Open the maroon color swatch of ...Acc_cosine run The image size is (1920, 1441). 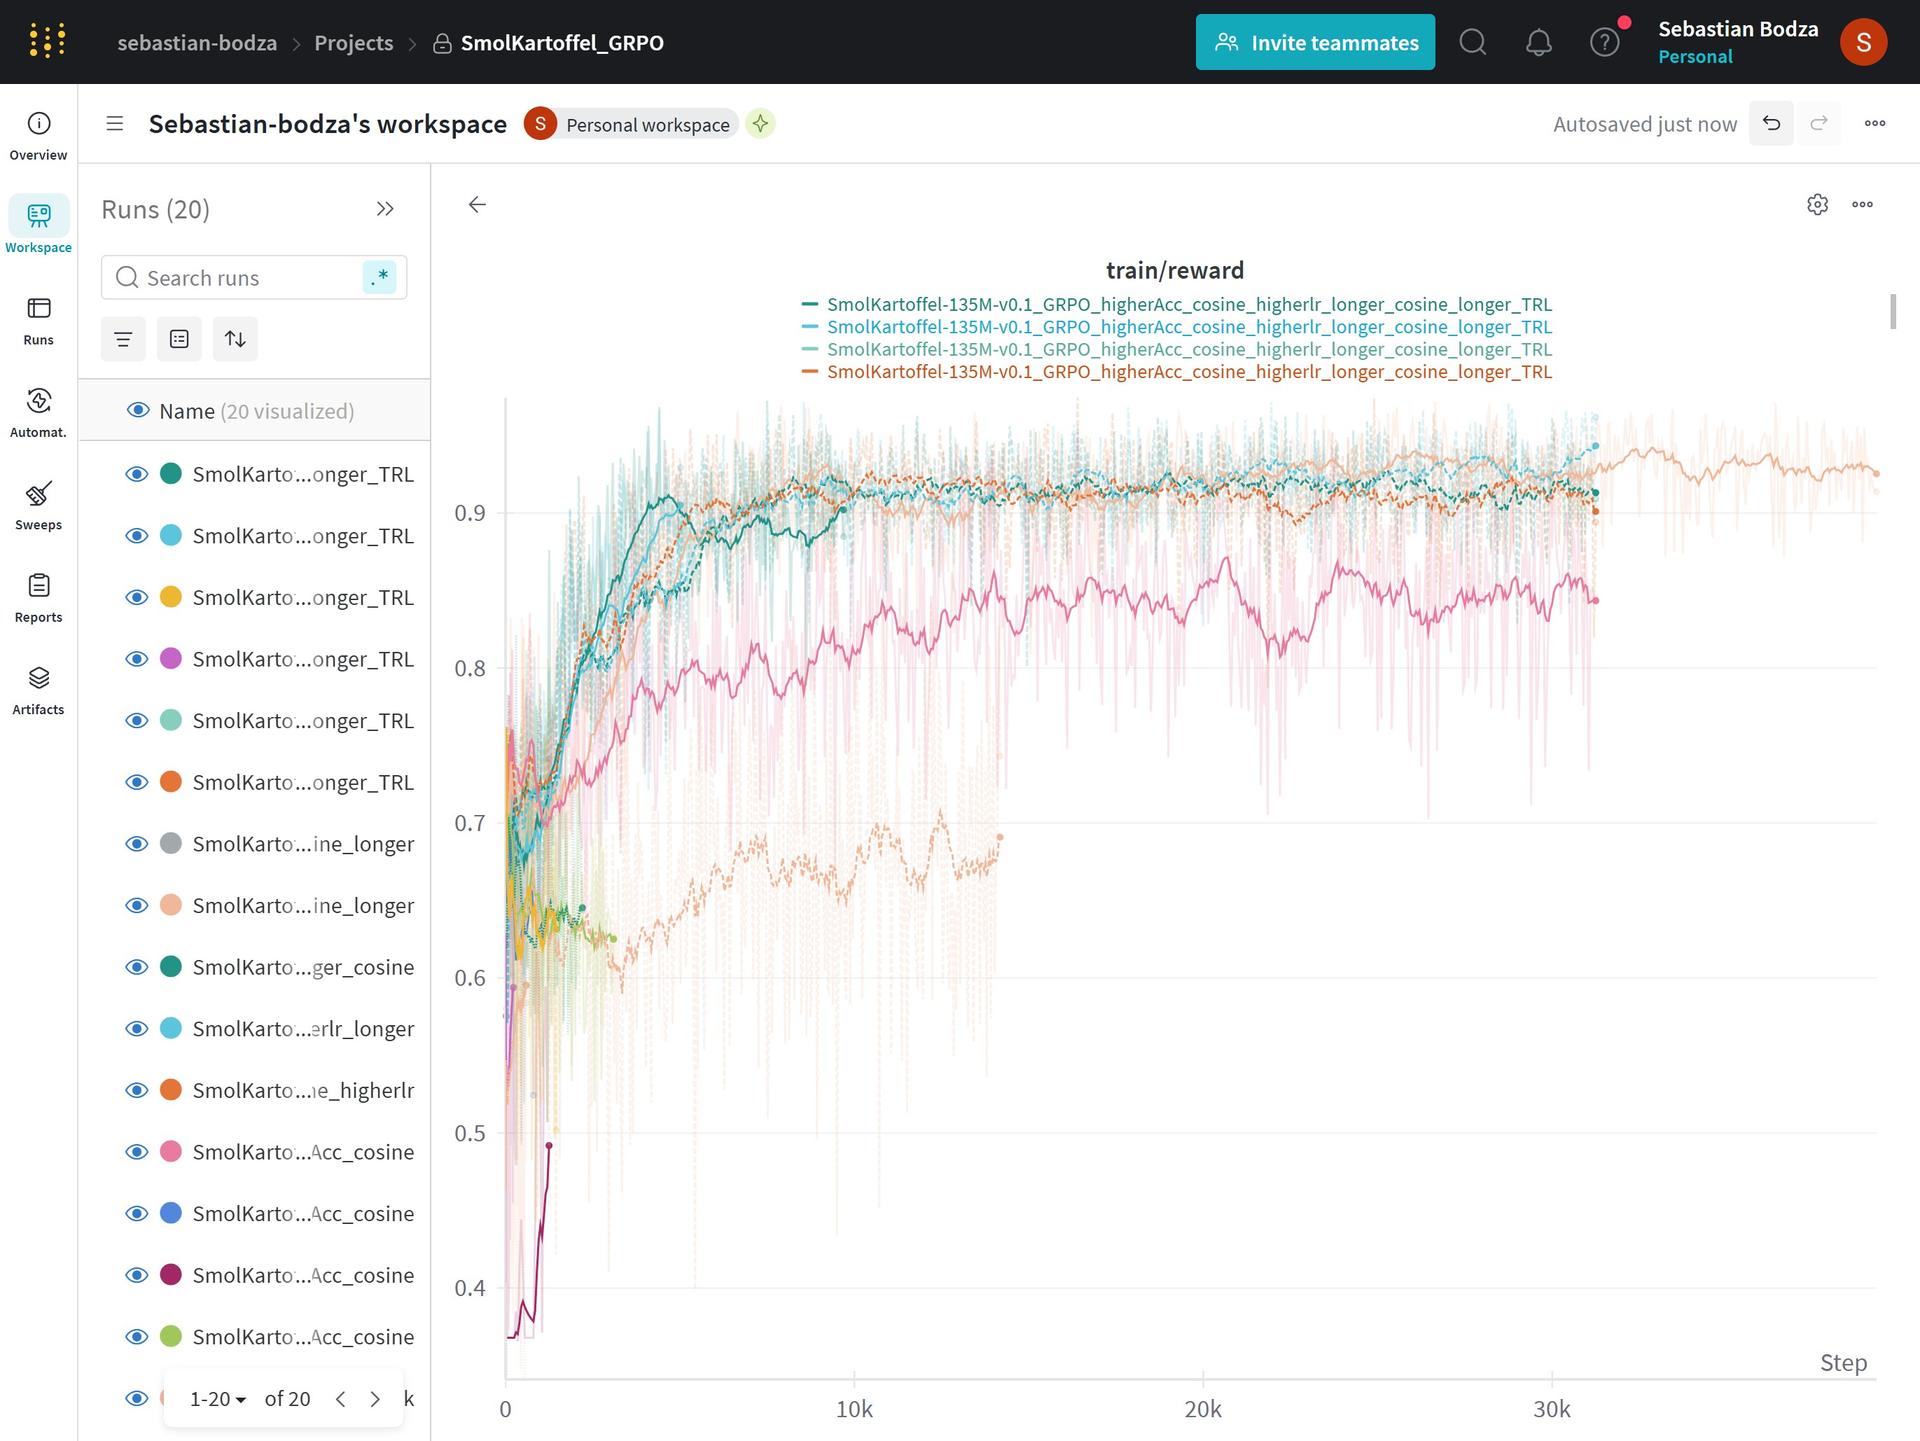point(171,1275)
